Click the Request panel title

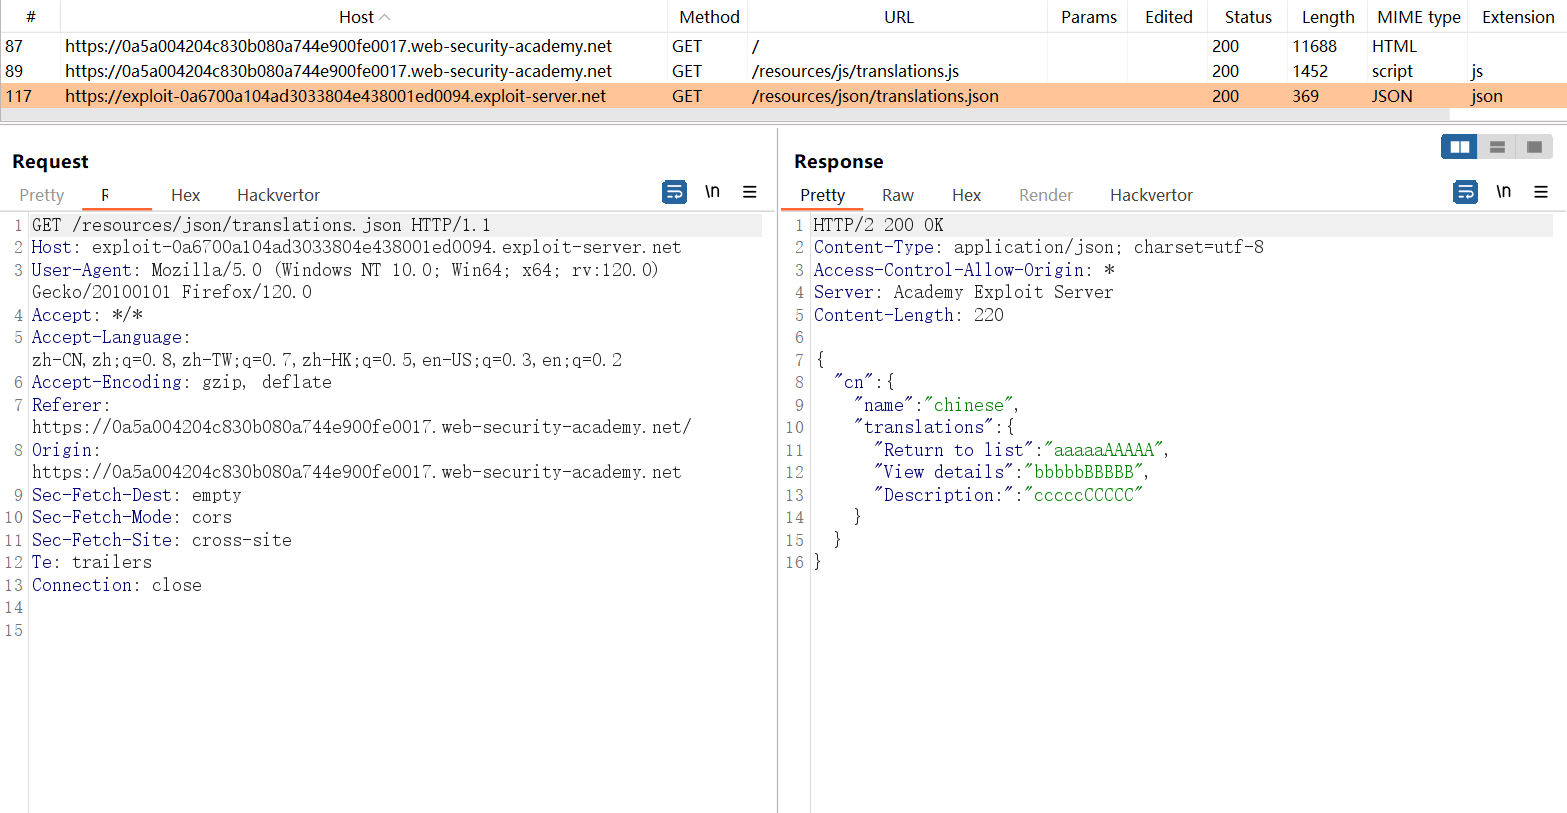point(50,161)
